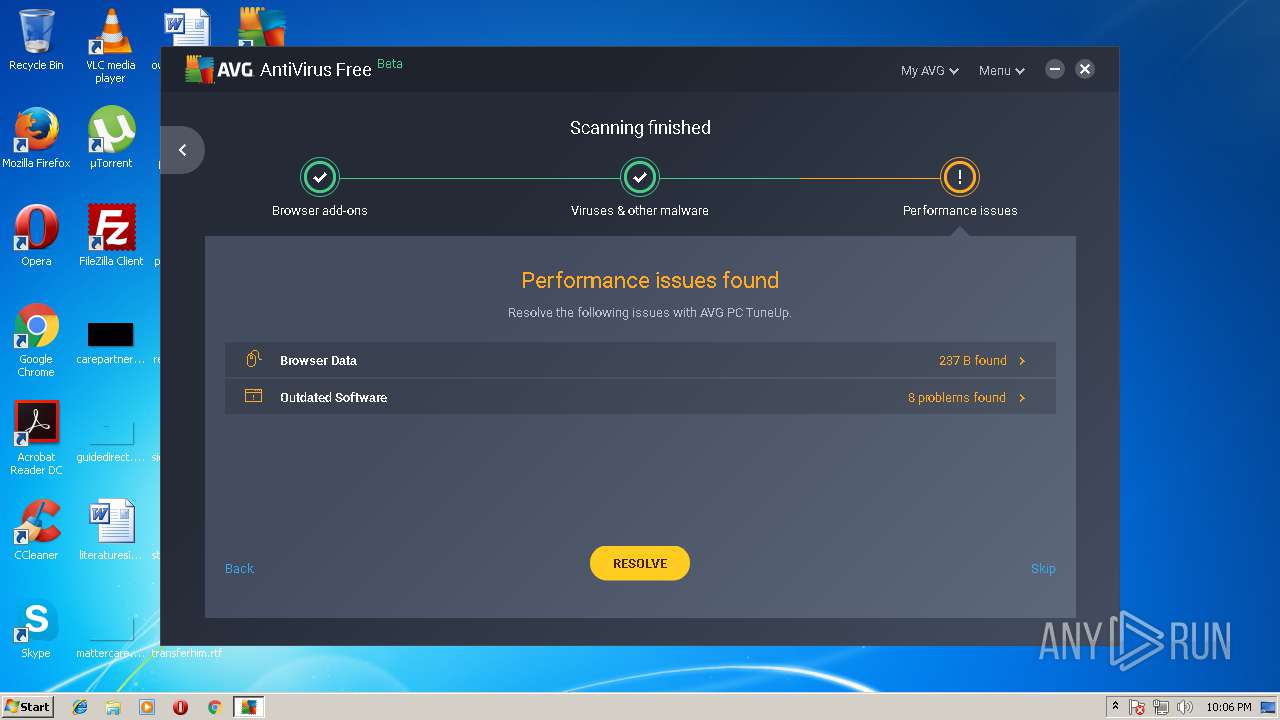
Task: Close the AVG AntiVirus window
Action: tap(1085, 69)
